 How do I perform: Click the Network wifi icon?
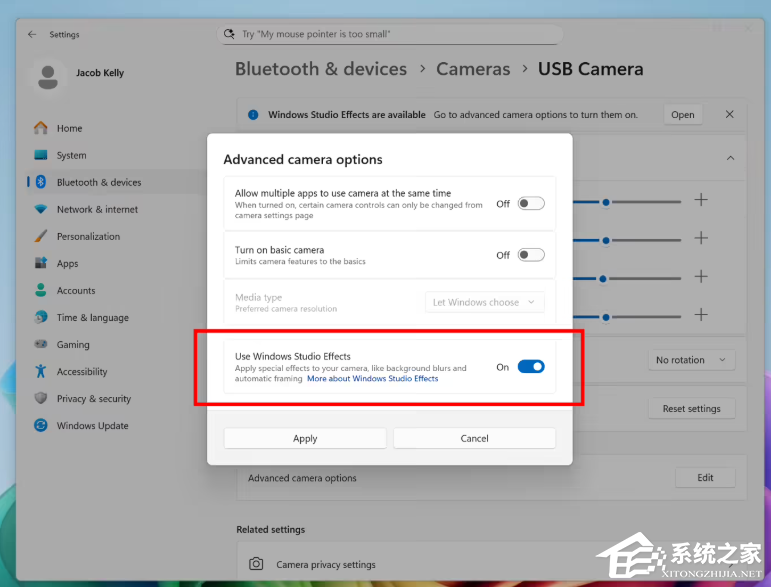click(41, 209)
